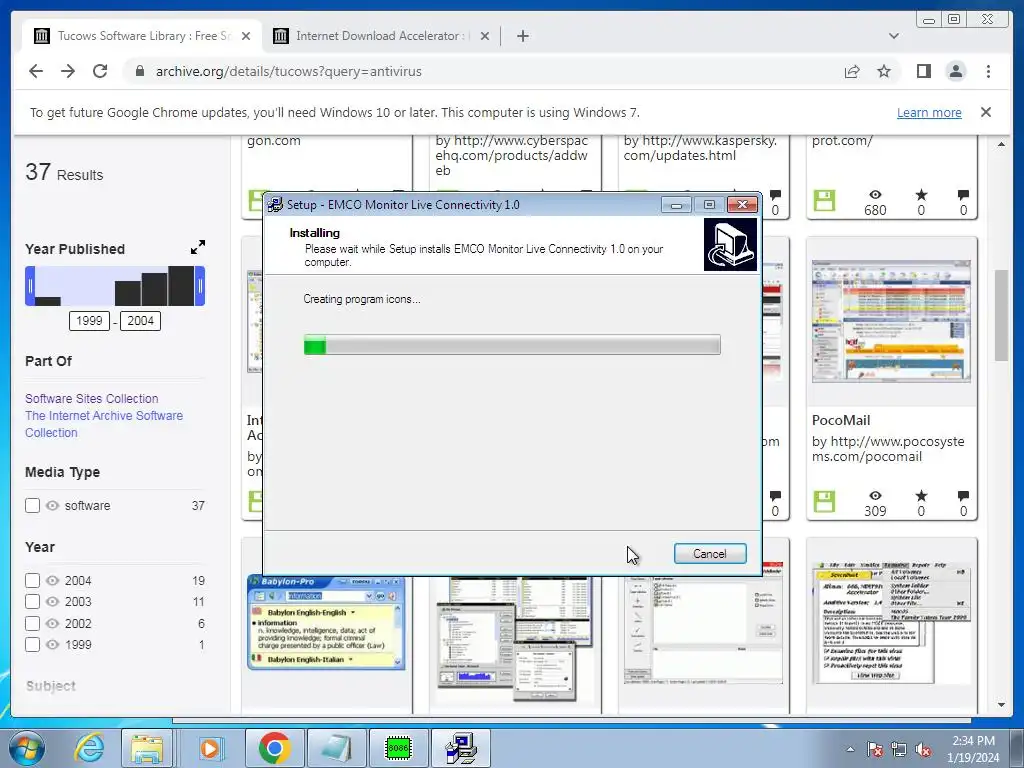Show hidden system tray icons

coord(850,749)
